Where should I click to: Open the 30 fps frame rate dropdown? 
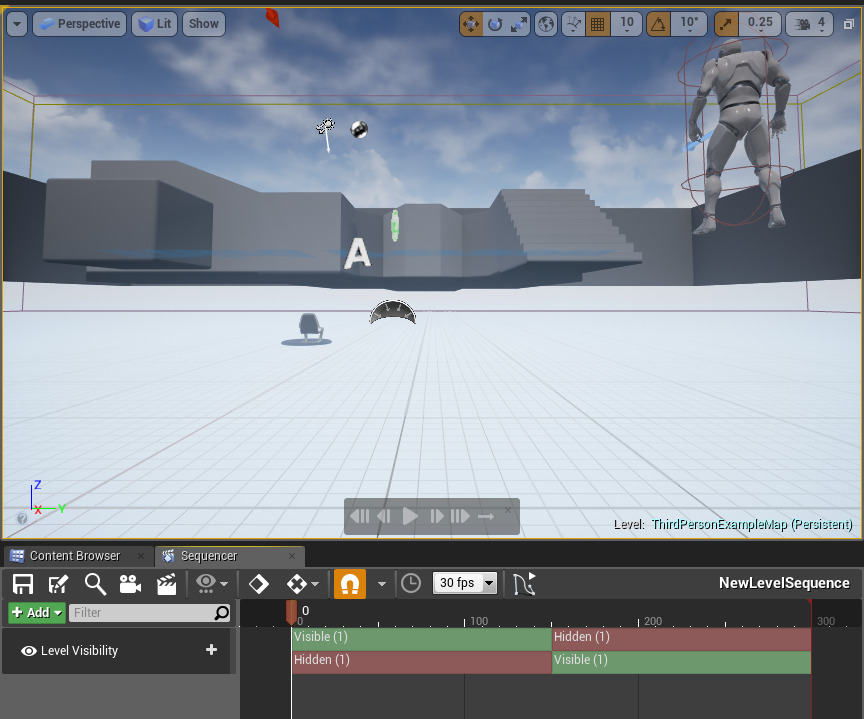tap(465, 583)
